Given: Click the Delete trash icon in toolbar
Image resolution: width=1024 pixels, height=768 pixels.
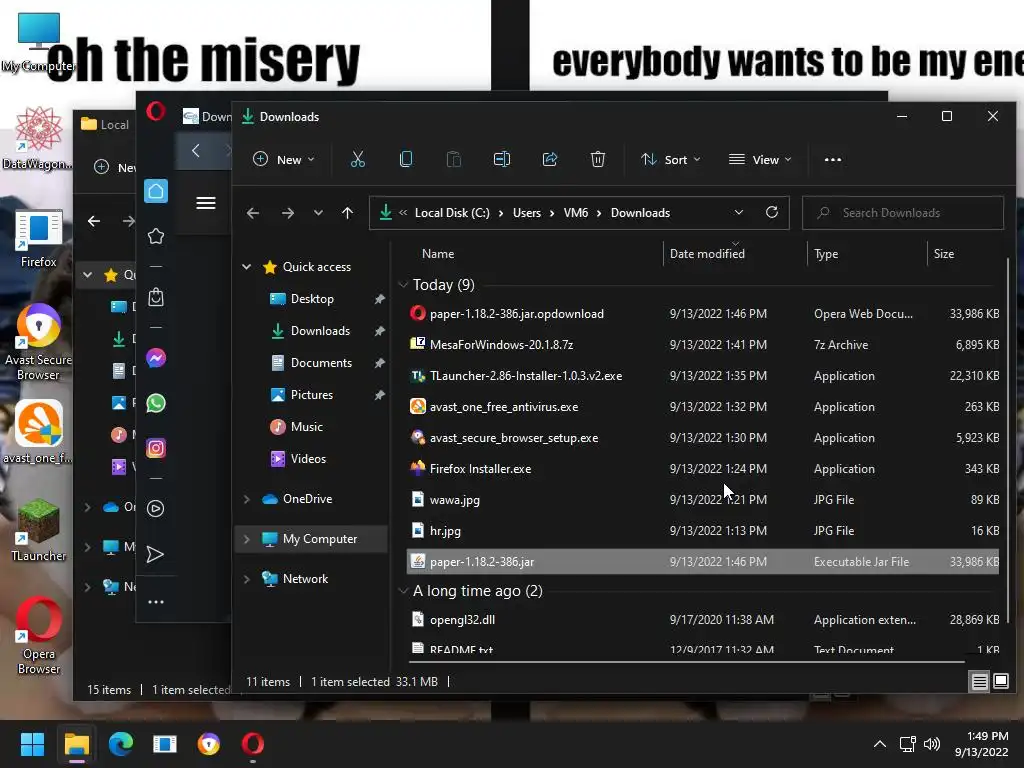Looking at the screenshot, I should 598,159.
